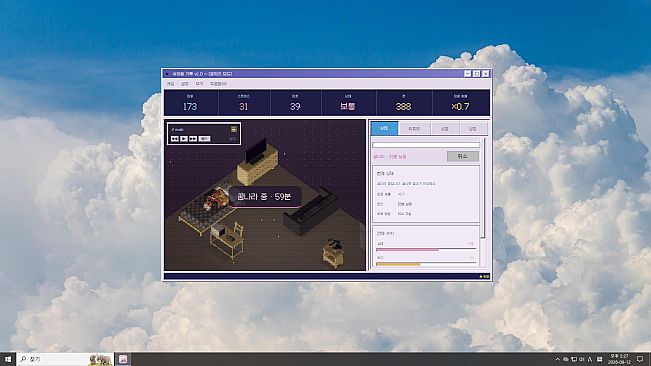This screenshot has height=366, width=651.
Task: Maximize the game window
Action: 477,73
